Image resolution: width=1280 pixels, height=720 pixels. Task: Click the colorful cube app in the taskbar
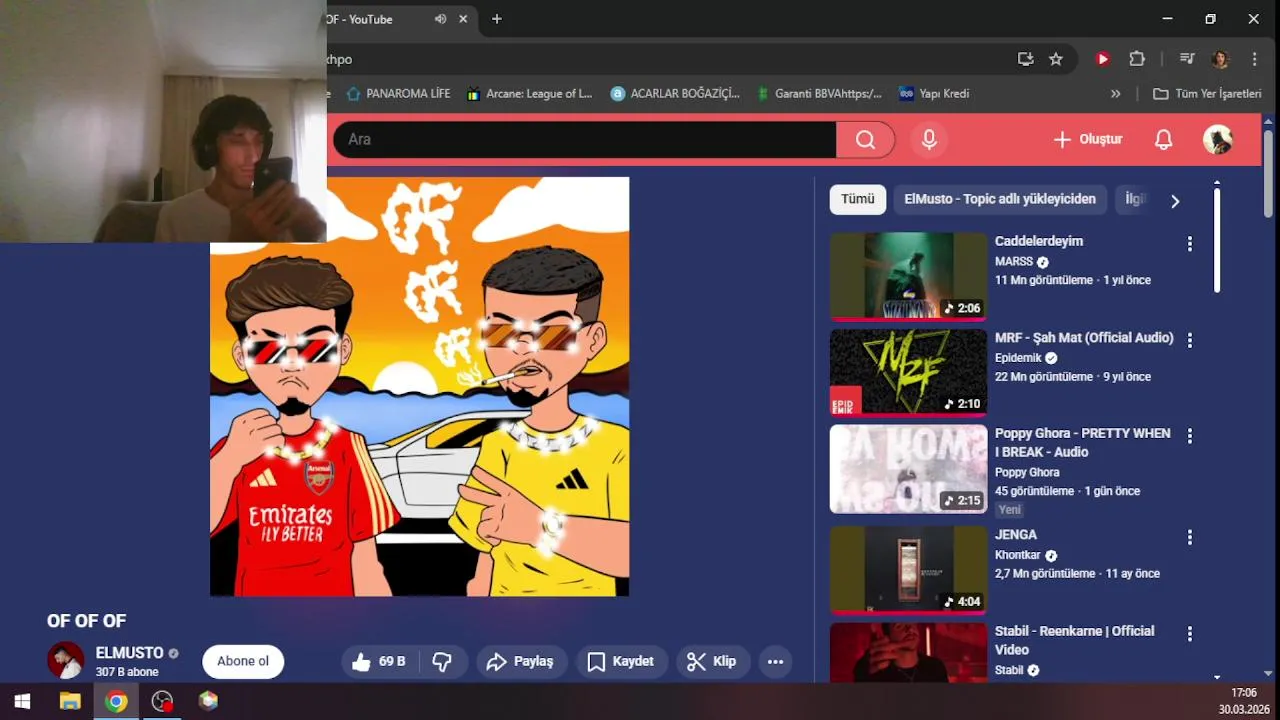coord(208,701)
